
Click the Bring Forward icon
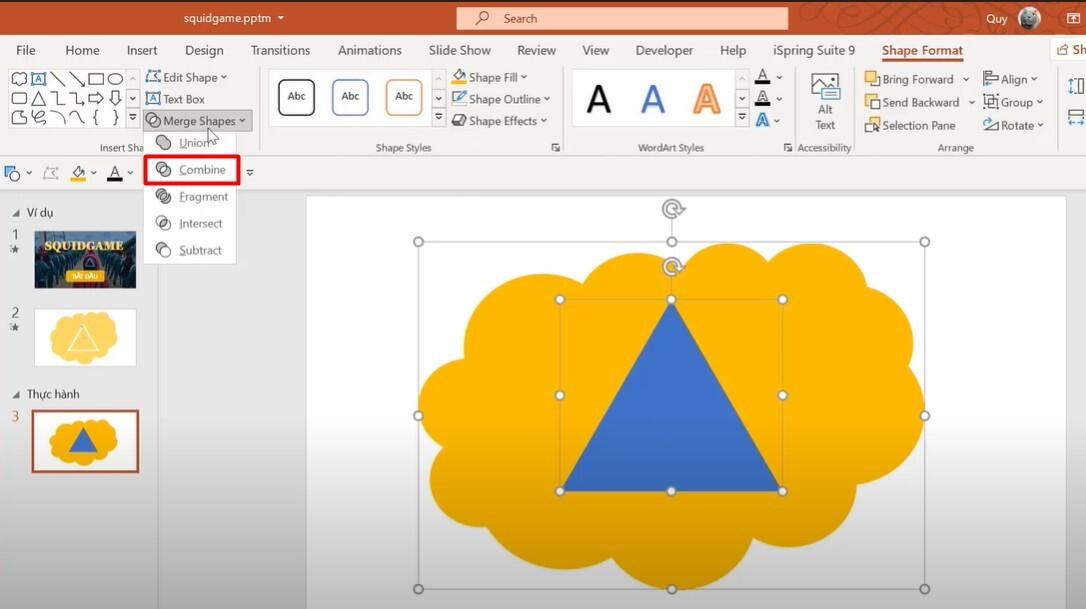[x=871, y=78]
